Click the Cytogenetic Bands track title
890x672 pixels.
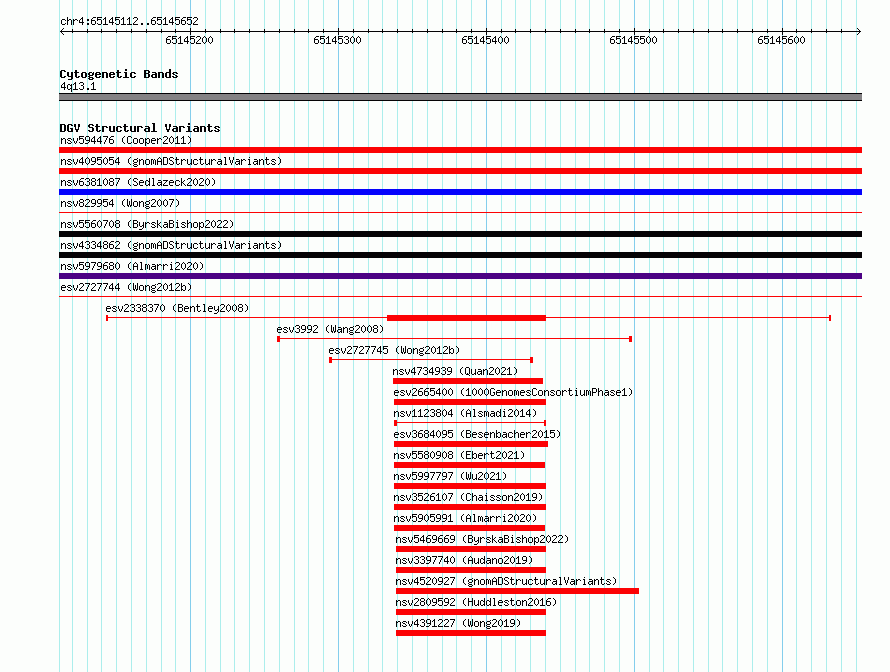119,74
